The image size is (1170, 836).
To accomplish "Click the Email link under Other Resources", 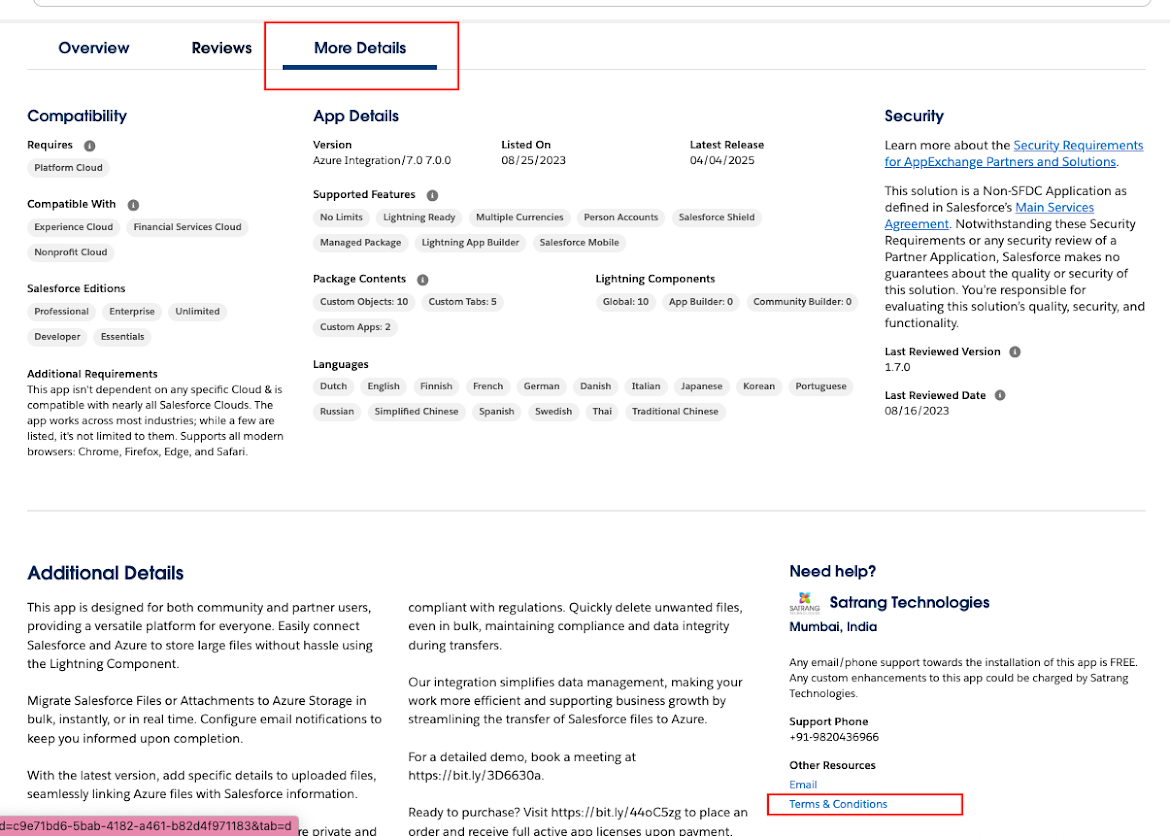I will click(x=803, y=784).
